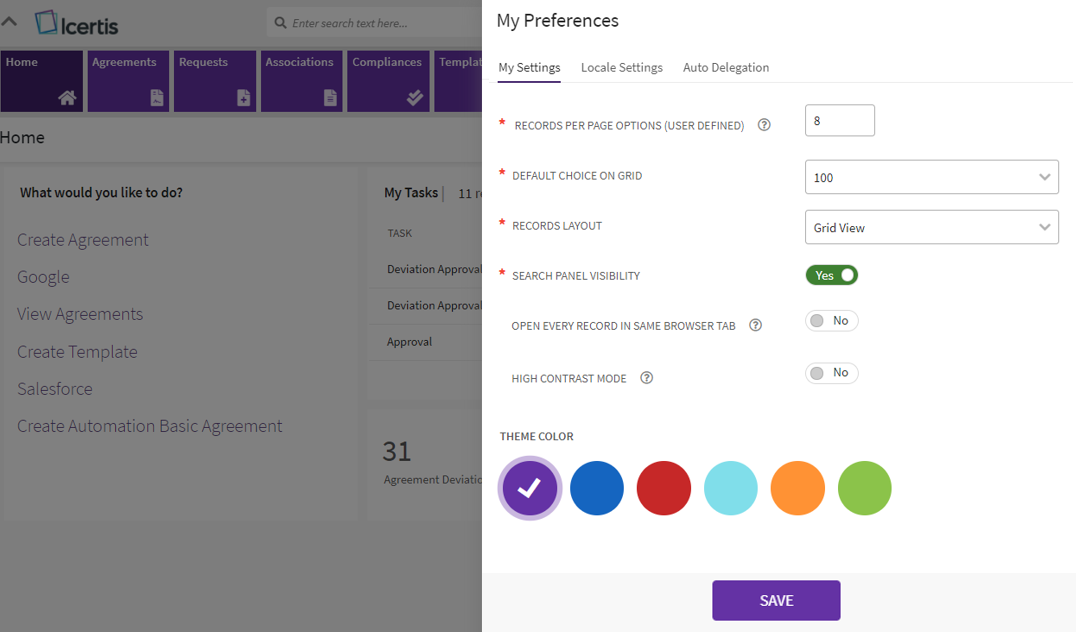This screenshot has height=632, width=1076.
Task: Open the Default Choice on Grid dropdown
Action: [x=931, y=178]
